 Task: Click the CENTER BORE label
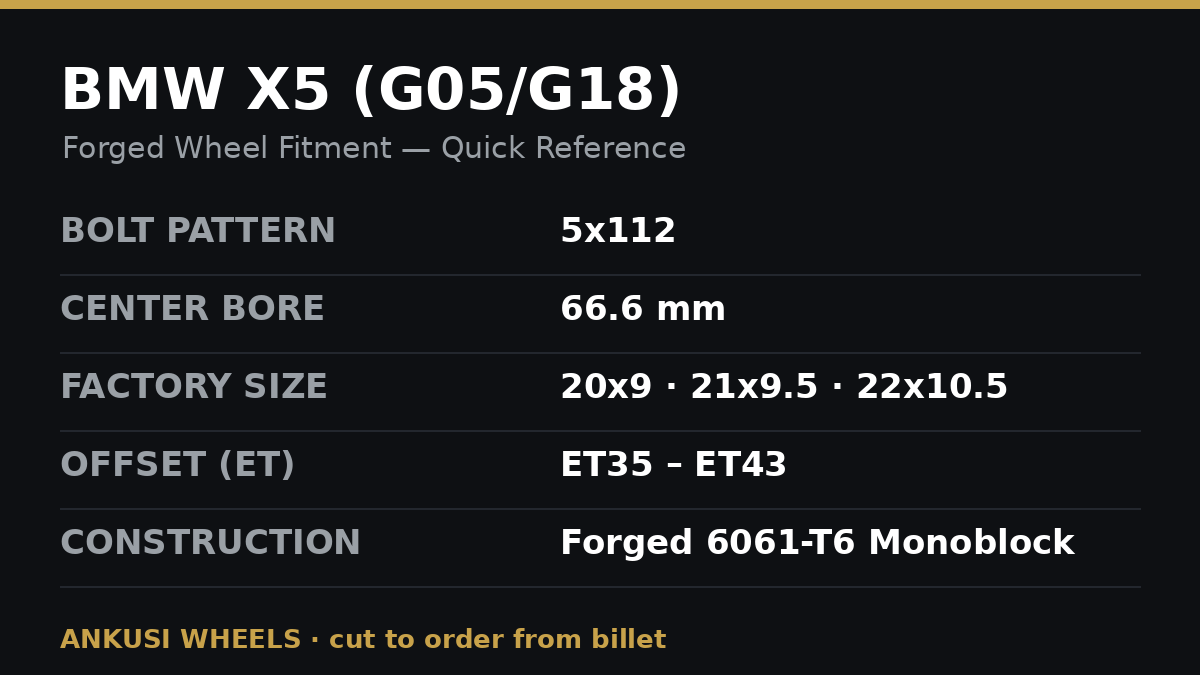(192, 310)
